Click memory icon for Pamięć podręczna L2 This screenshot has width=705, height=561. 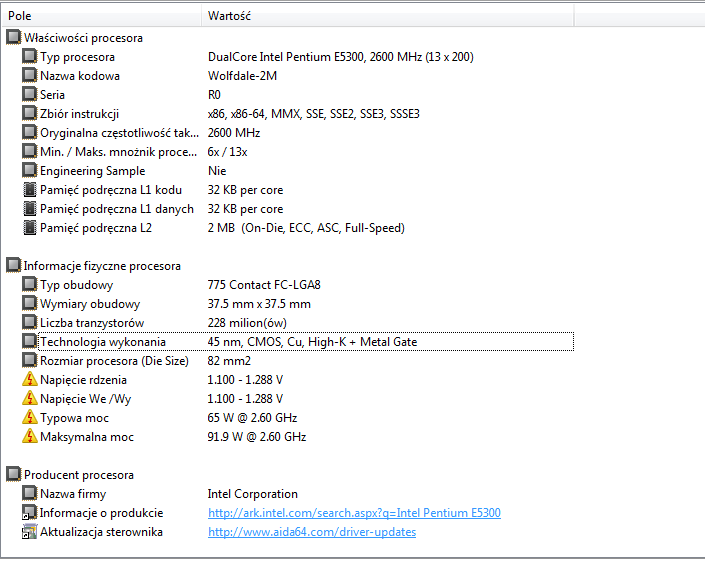tap(30, 227)
